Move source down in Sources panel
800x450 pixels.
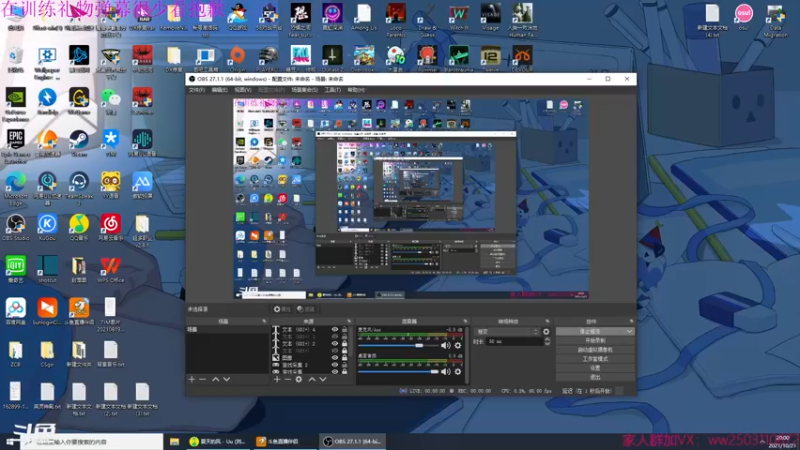point(323,380)
